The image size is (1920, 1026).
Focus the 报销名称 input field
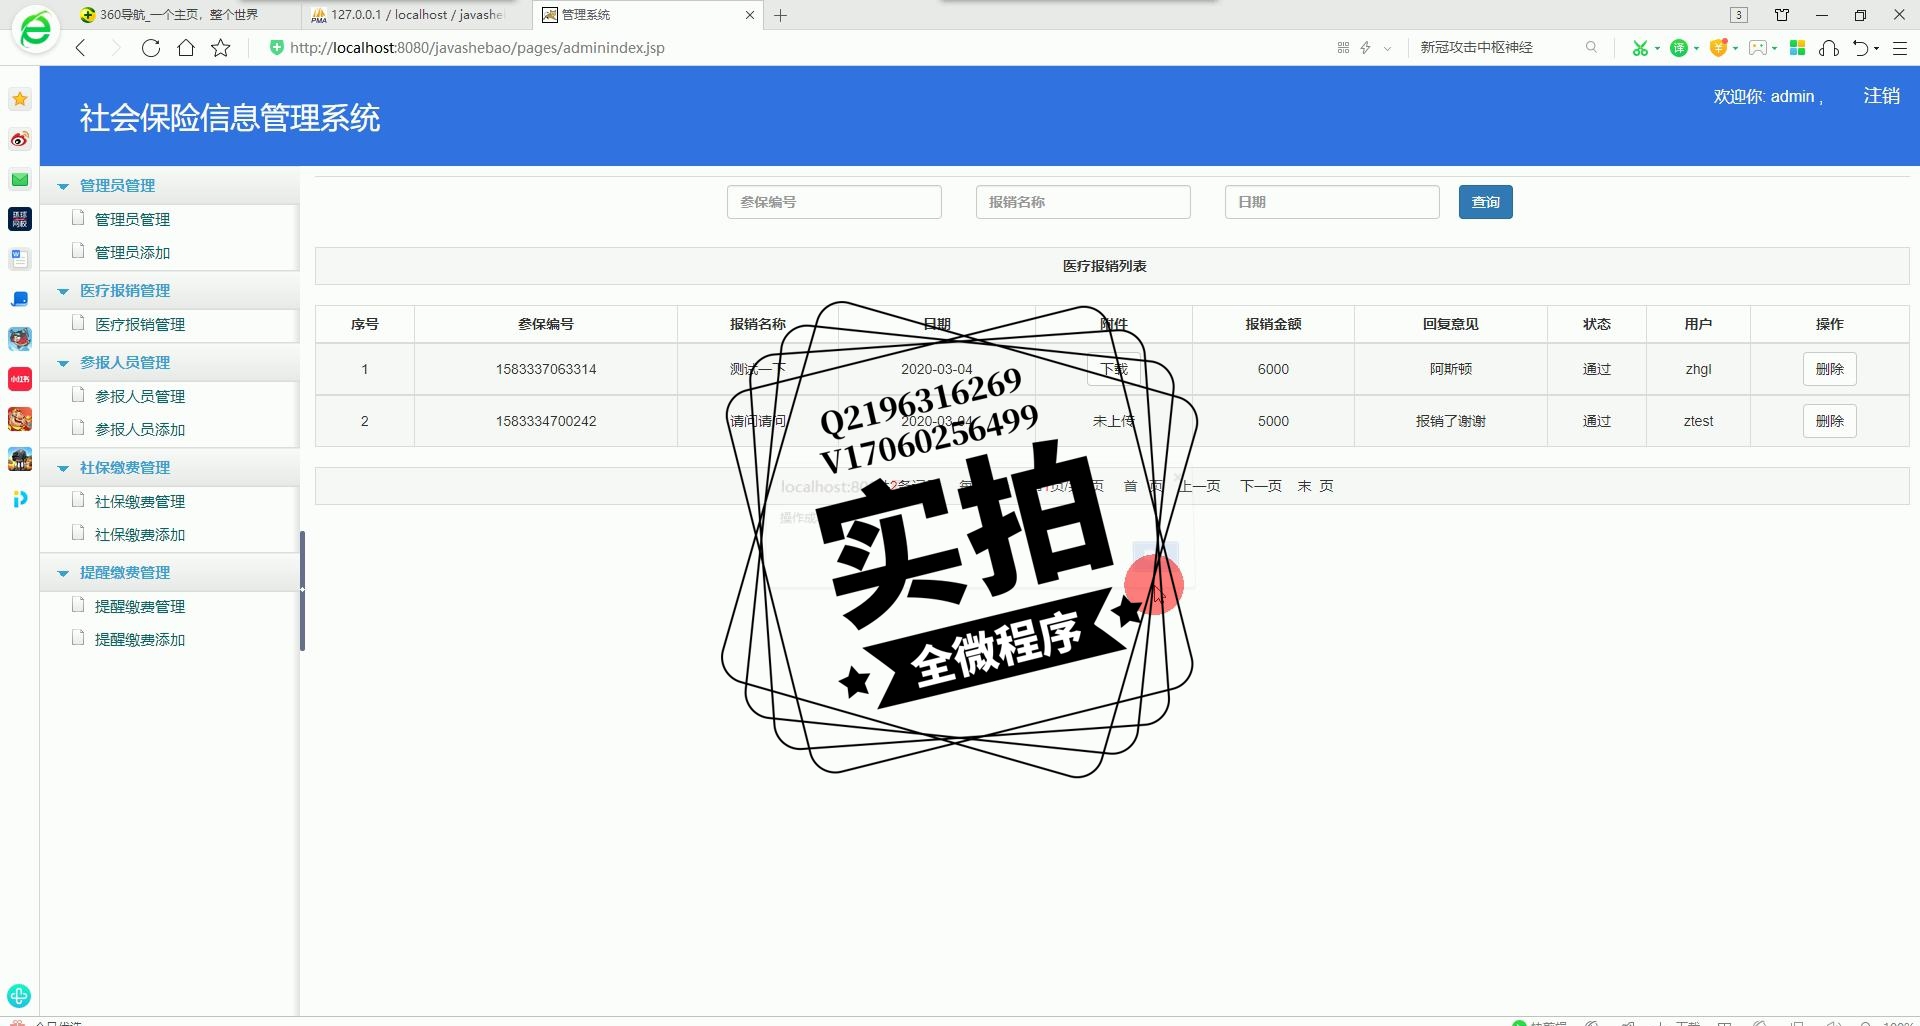1083,202
